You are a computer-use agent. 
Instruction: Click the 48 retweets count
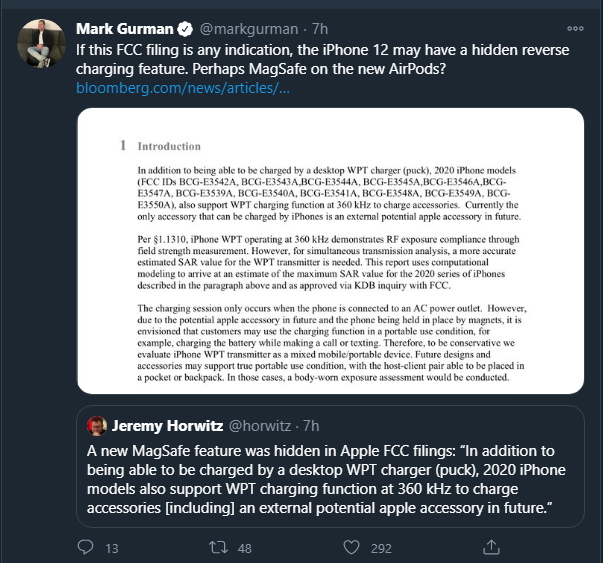[245, 548]
